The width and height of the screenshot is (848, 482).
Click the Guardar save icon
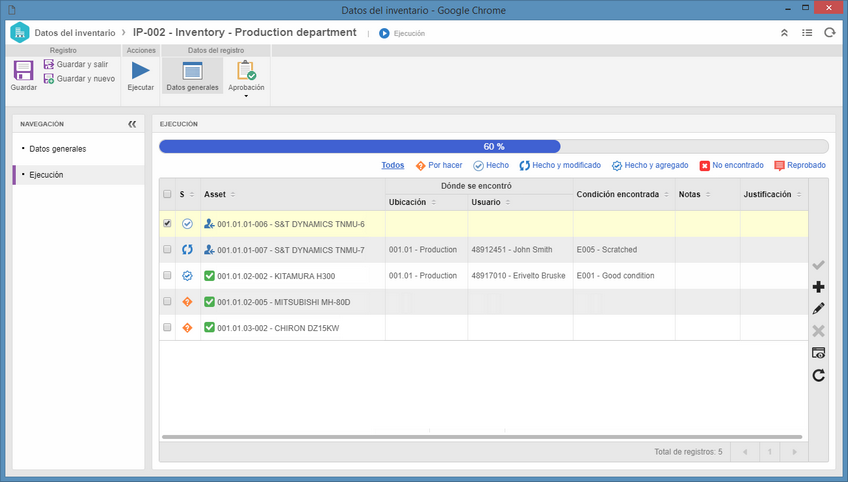coord(23,71)
